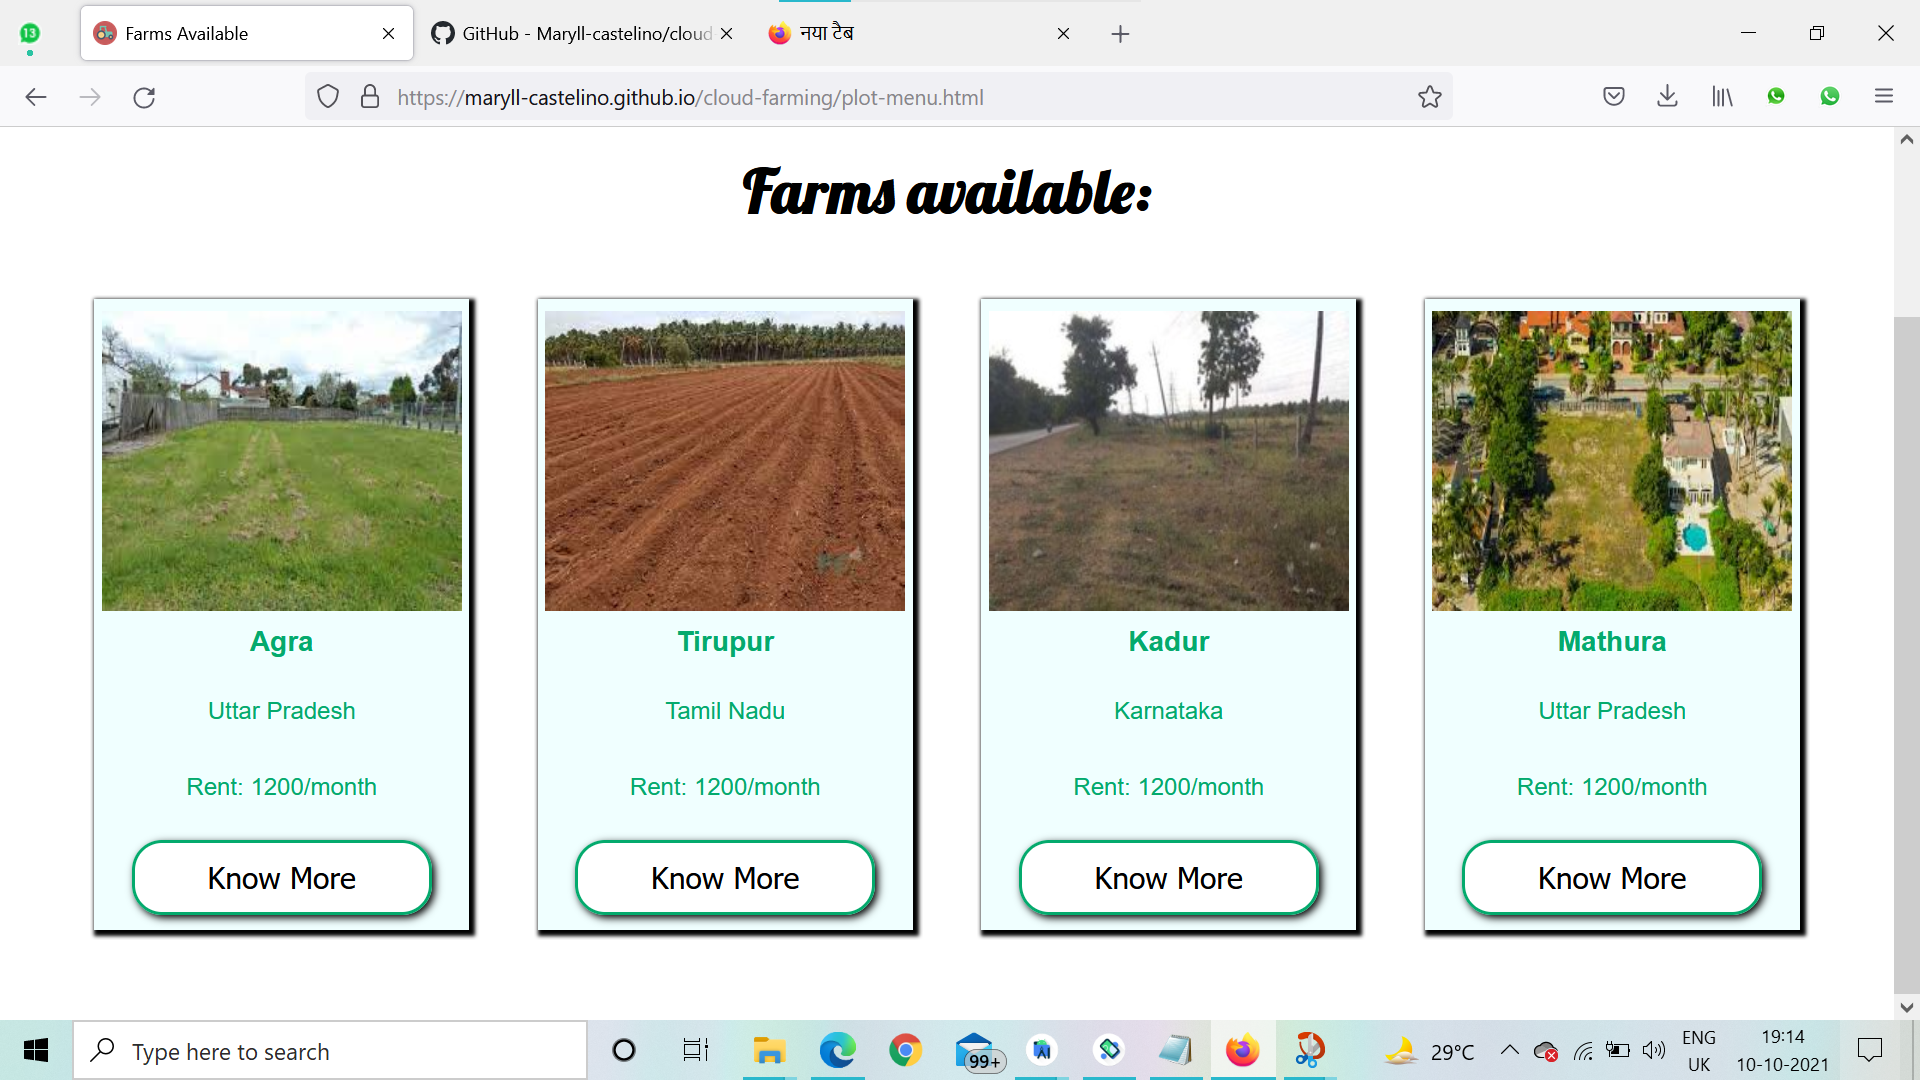1920x1080 pixels.
Task: Click the Mathura aerial farm photo
Action: 1611,460
